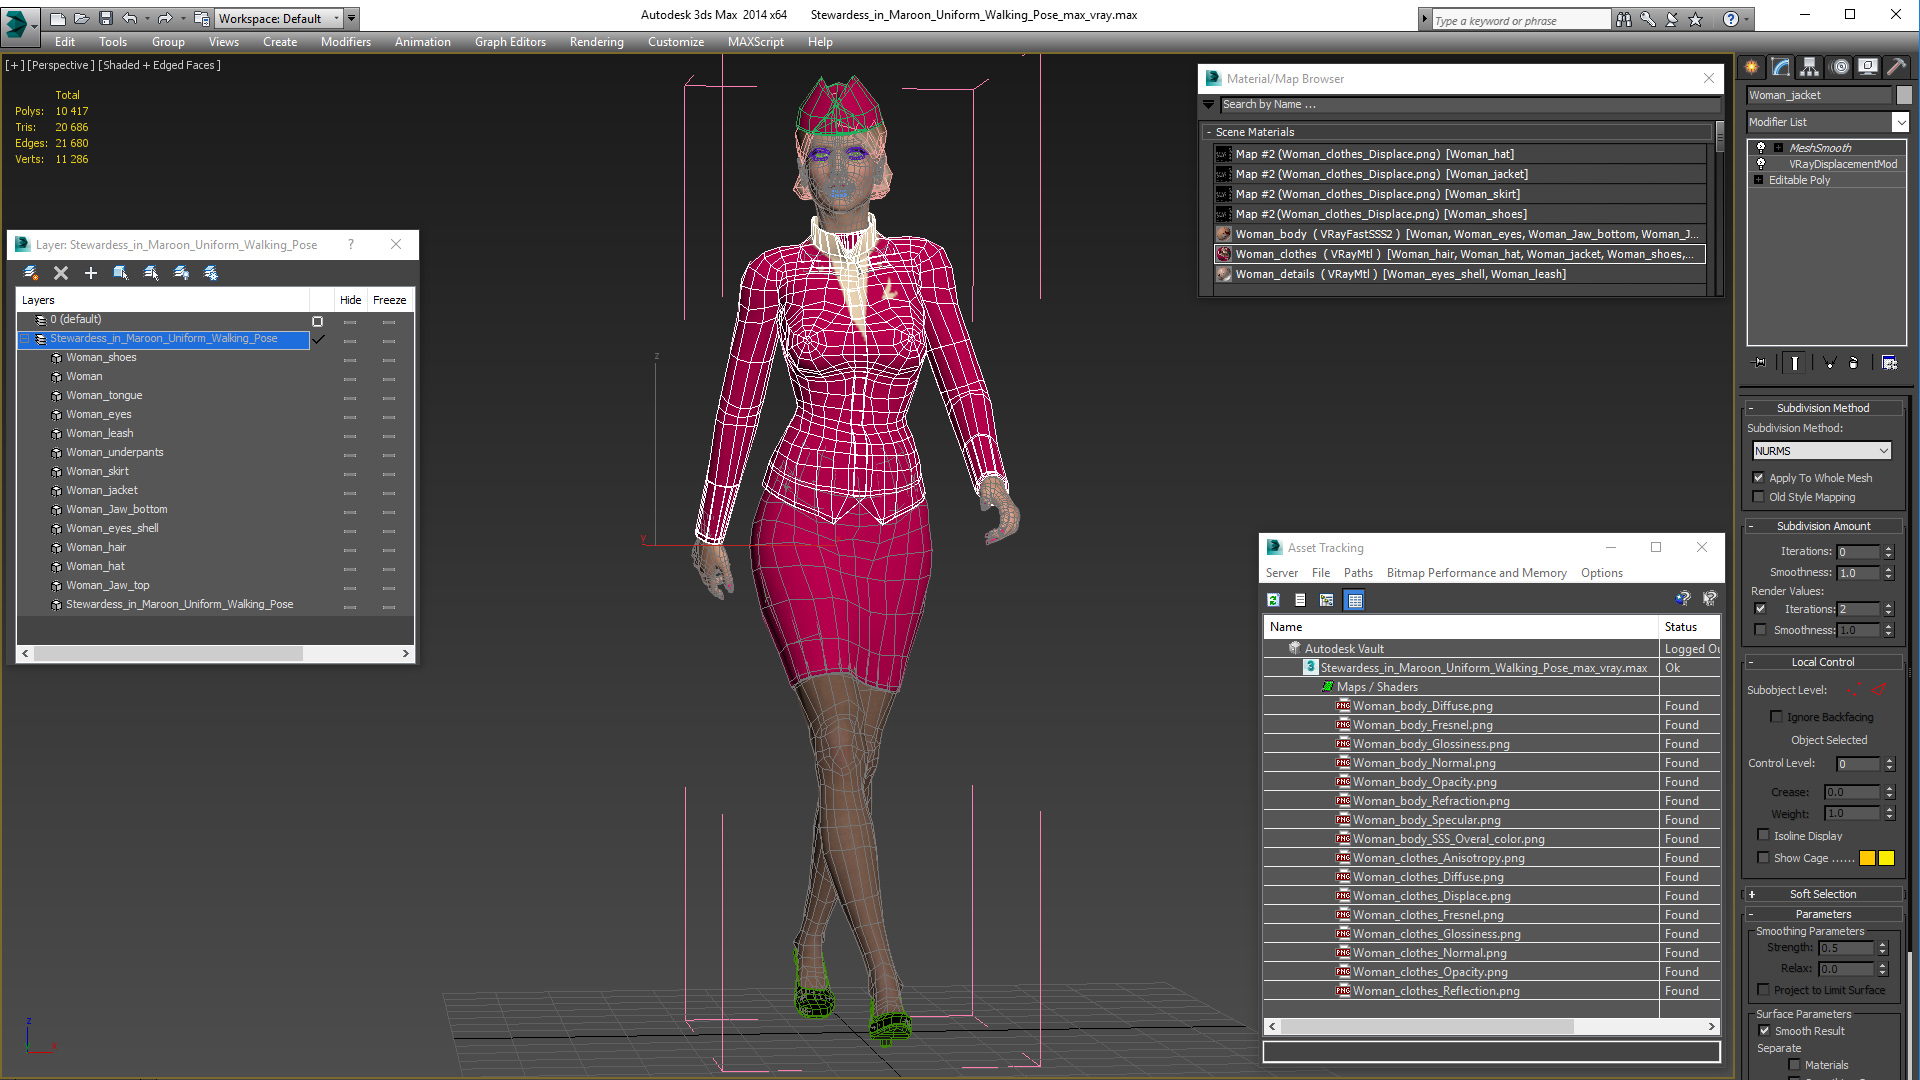Viewport: 1920px width, 1080px height.
Task: Enable Old Style Mapping checkbox
Action: pyautogui.click(x=1760, y=496)
